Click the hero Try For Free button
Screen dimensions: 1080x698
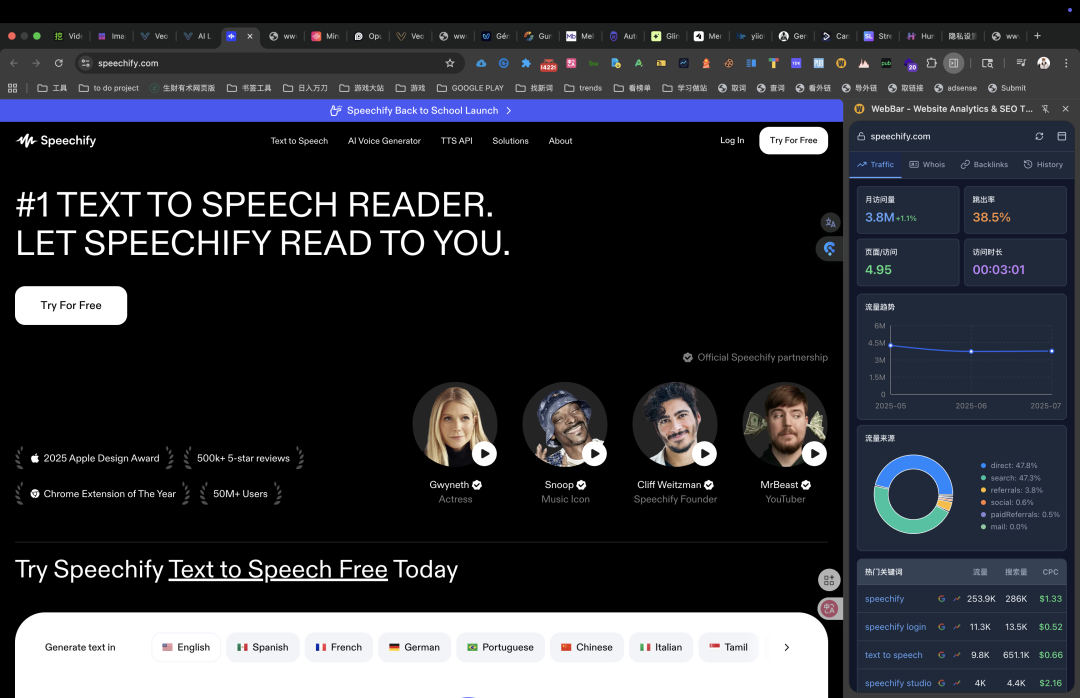[x=71, y=305]
